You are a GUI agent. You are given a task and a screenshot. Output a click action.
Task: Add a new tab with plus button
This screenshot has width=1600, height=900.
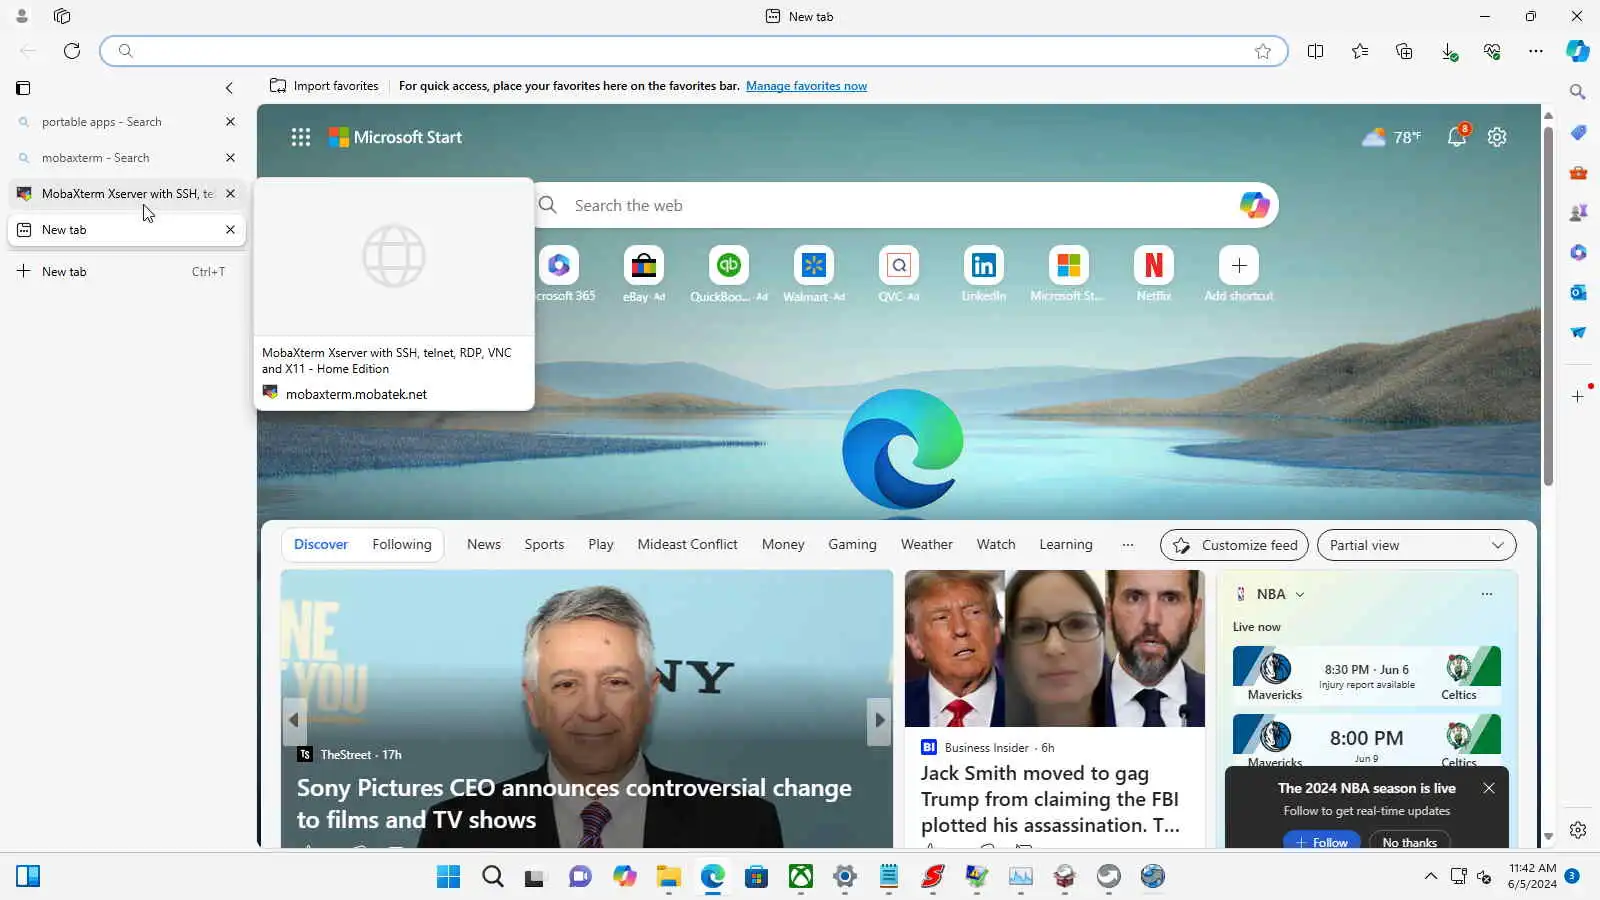click(24, 271)
